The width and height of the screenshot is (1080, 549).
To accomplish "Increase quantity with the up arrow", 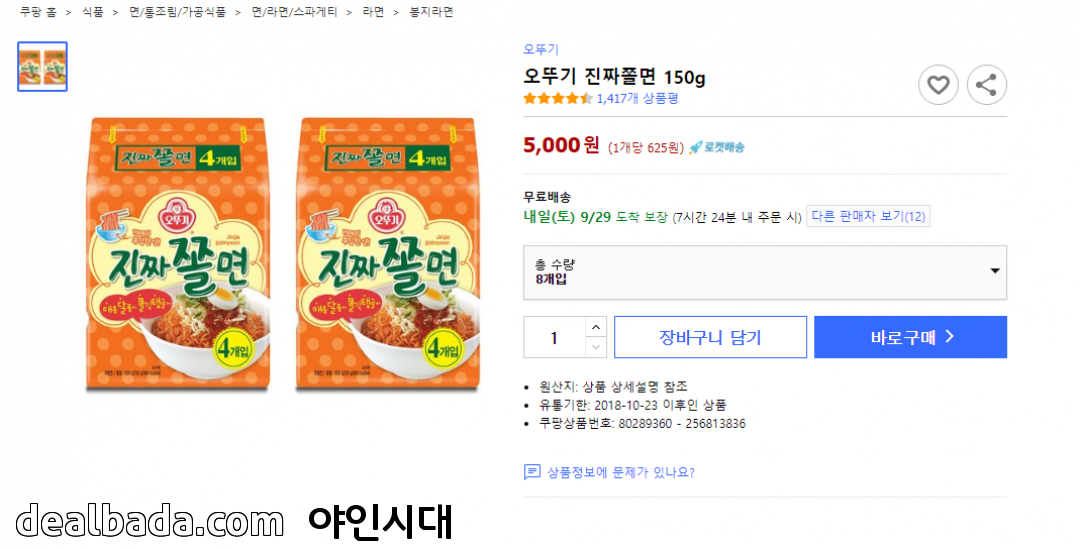I will pyautogui.click(x=596, y=327).
